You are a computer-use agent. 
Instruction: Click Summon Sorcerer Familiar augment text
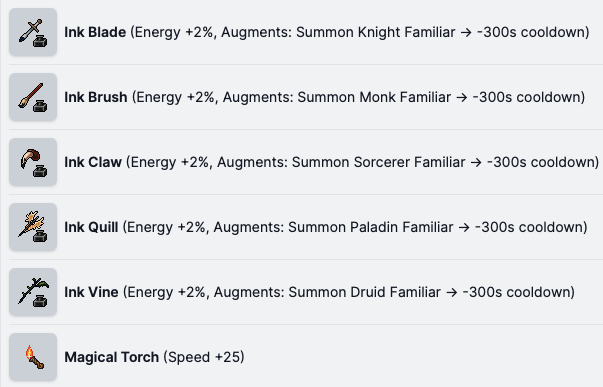[x=378, y=162]
